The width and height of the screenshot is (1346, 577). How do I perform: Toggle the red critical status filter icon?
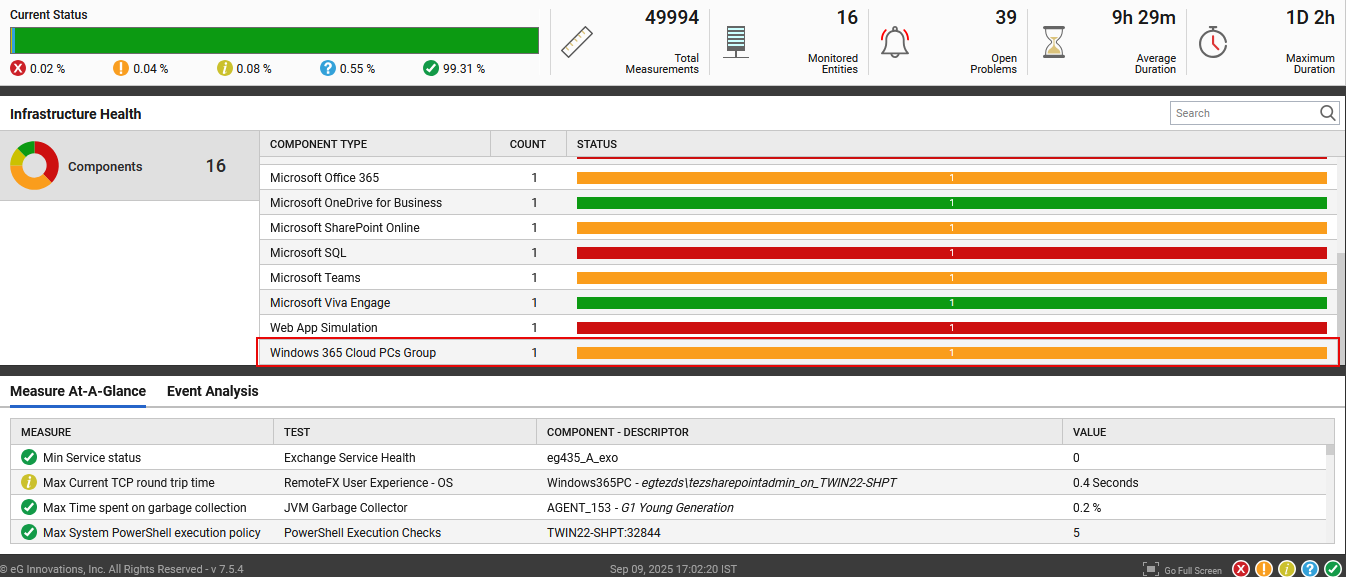pos(1241,568)
